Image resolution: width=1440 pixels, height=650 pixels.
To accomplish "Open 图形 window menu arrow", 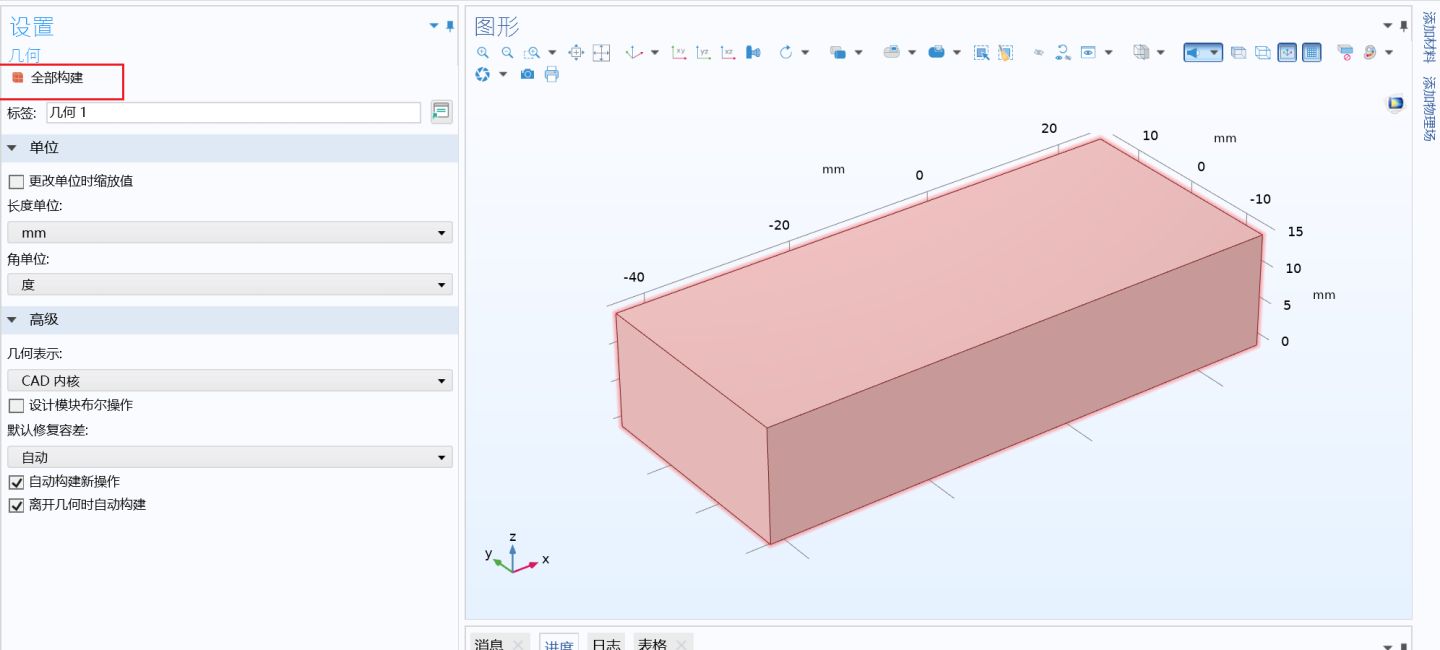I will pyautogui.click(x=1388, y=26).
